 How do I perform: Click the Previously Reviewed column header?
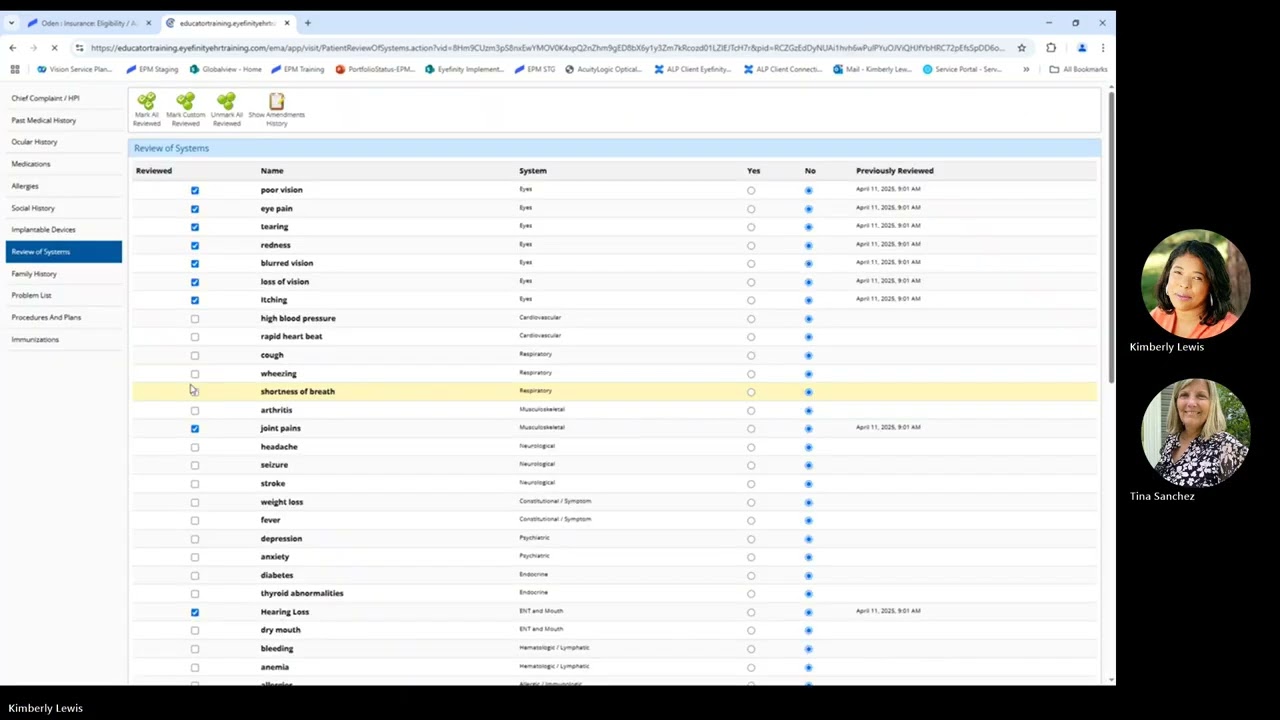pyautogui.click(x=895, y=171)
